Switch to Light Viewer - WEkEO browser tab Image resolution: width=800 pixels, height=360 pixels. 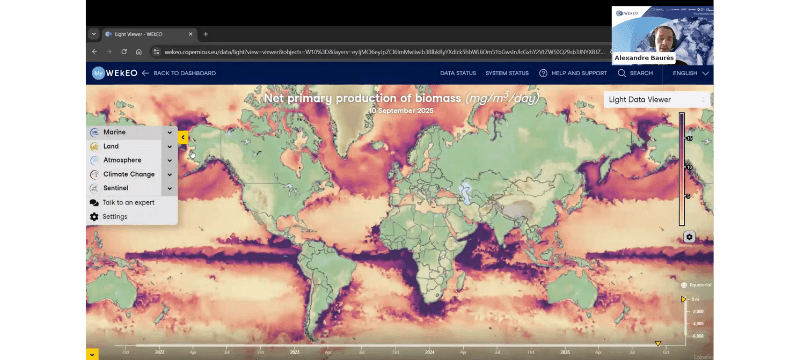click(148, 34)
